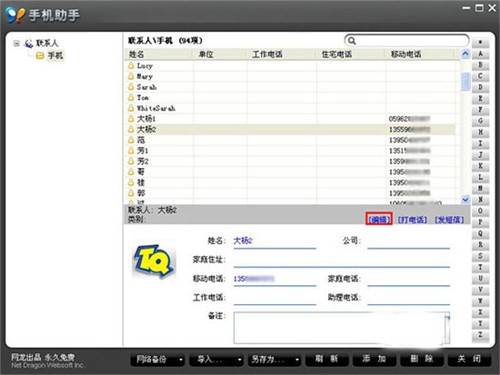Click the search magnifier icon
This screenshot has height=375, width=500.
coord(351,41)
